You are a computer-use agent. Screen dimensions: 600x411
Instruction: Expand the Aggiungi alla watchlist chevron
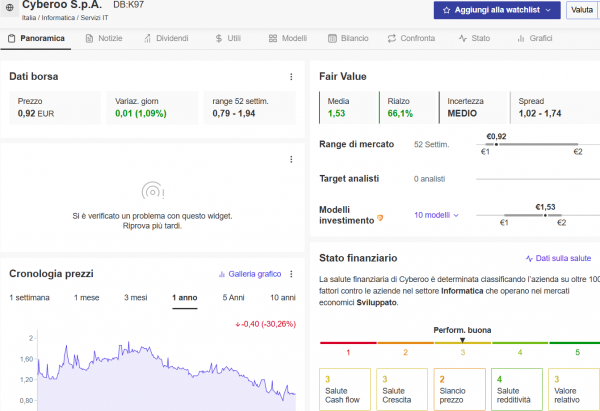[548, 10]
